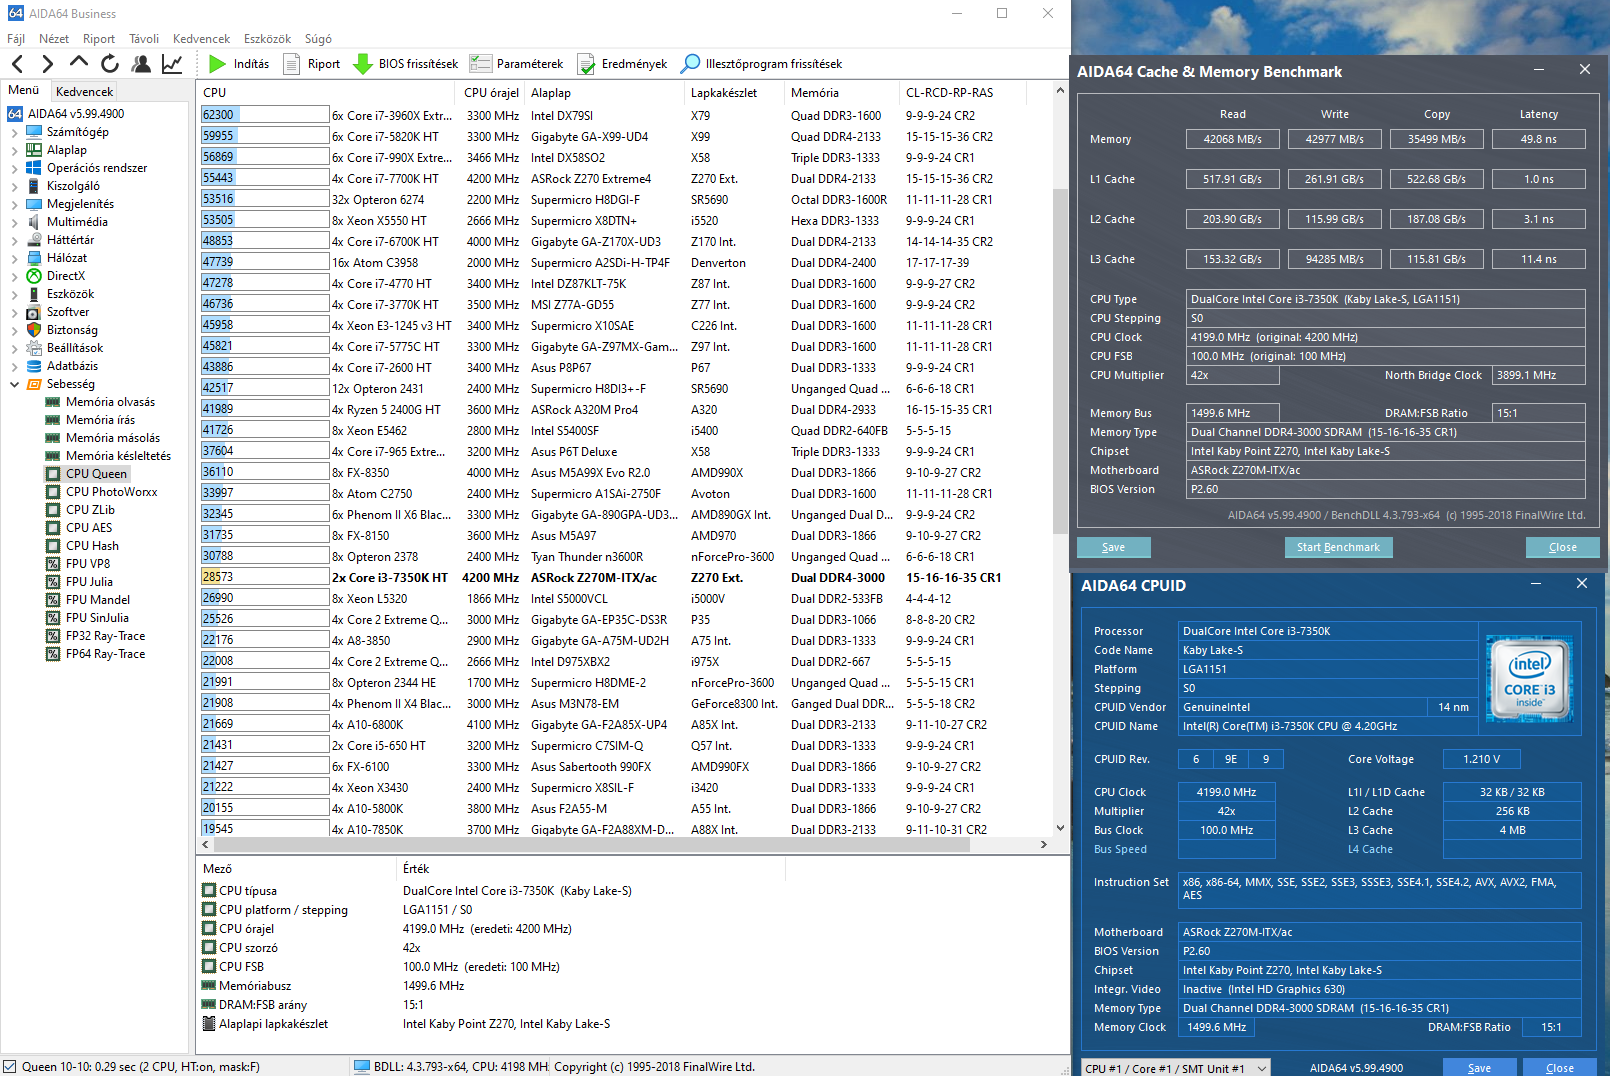Start benchmark with green Indítás icon

pos(217,64)
